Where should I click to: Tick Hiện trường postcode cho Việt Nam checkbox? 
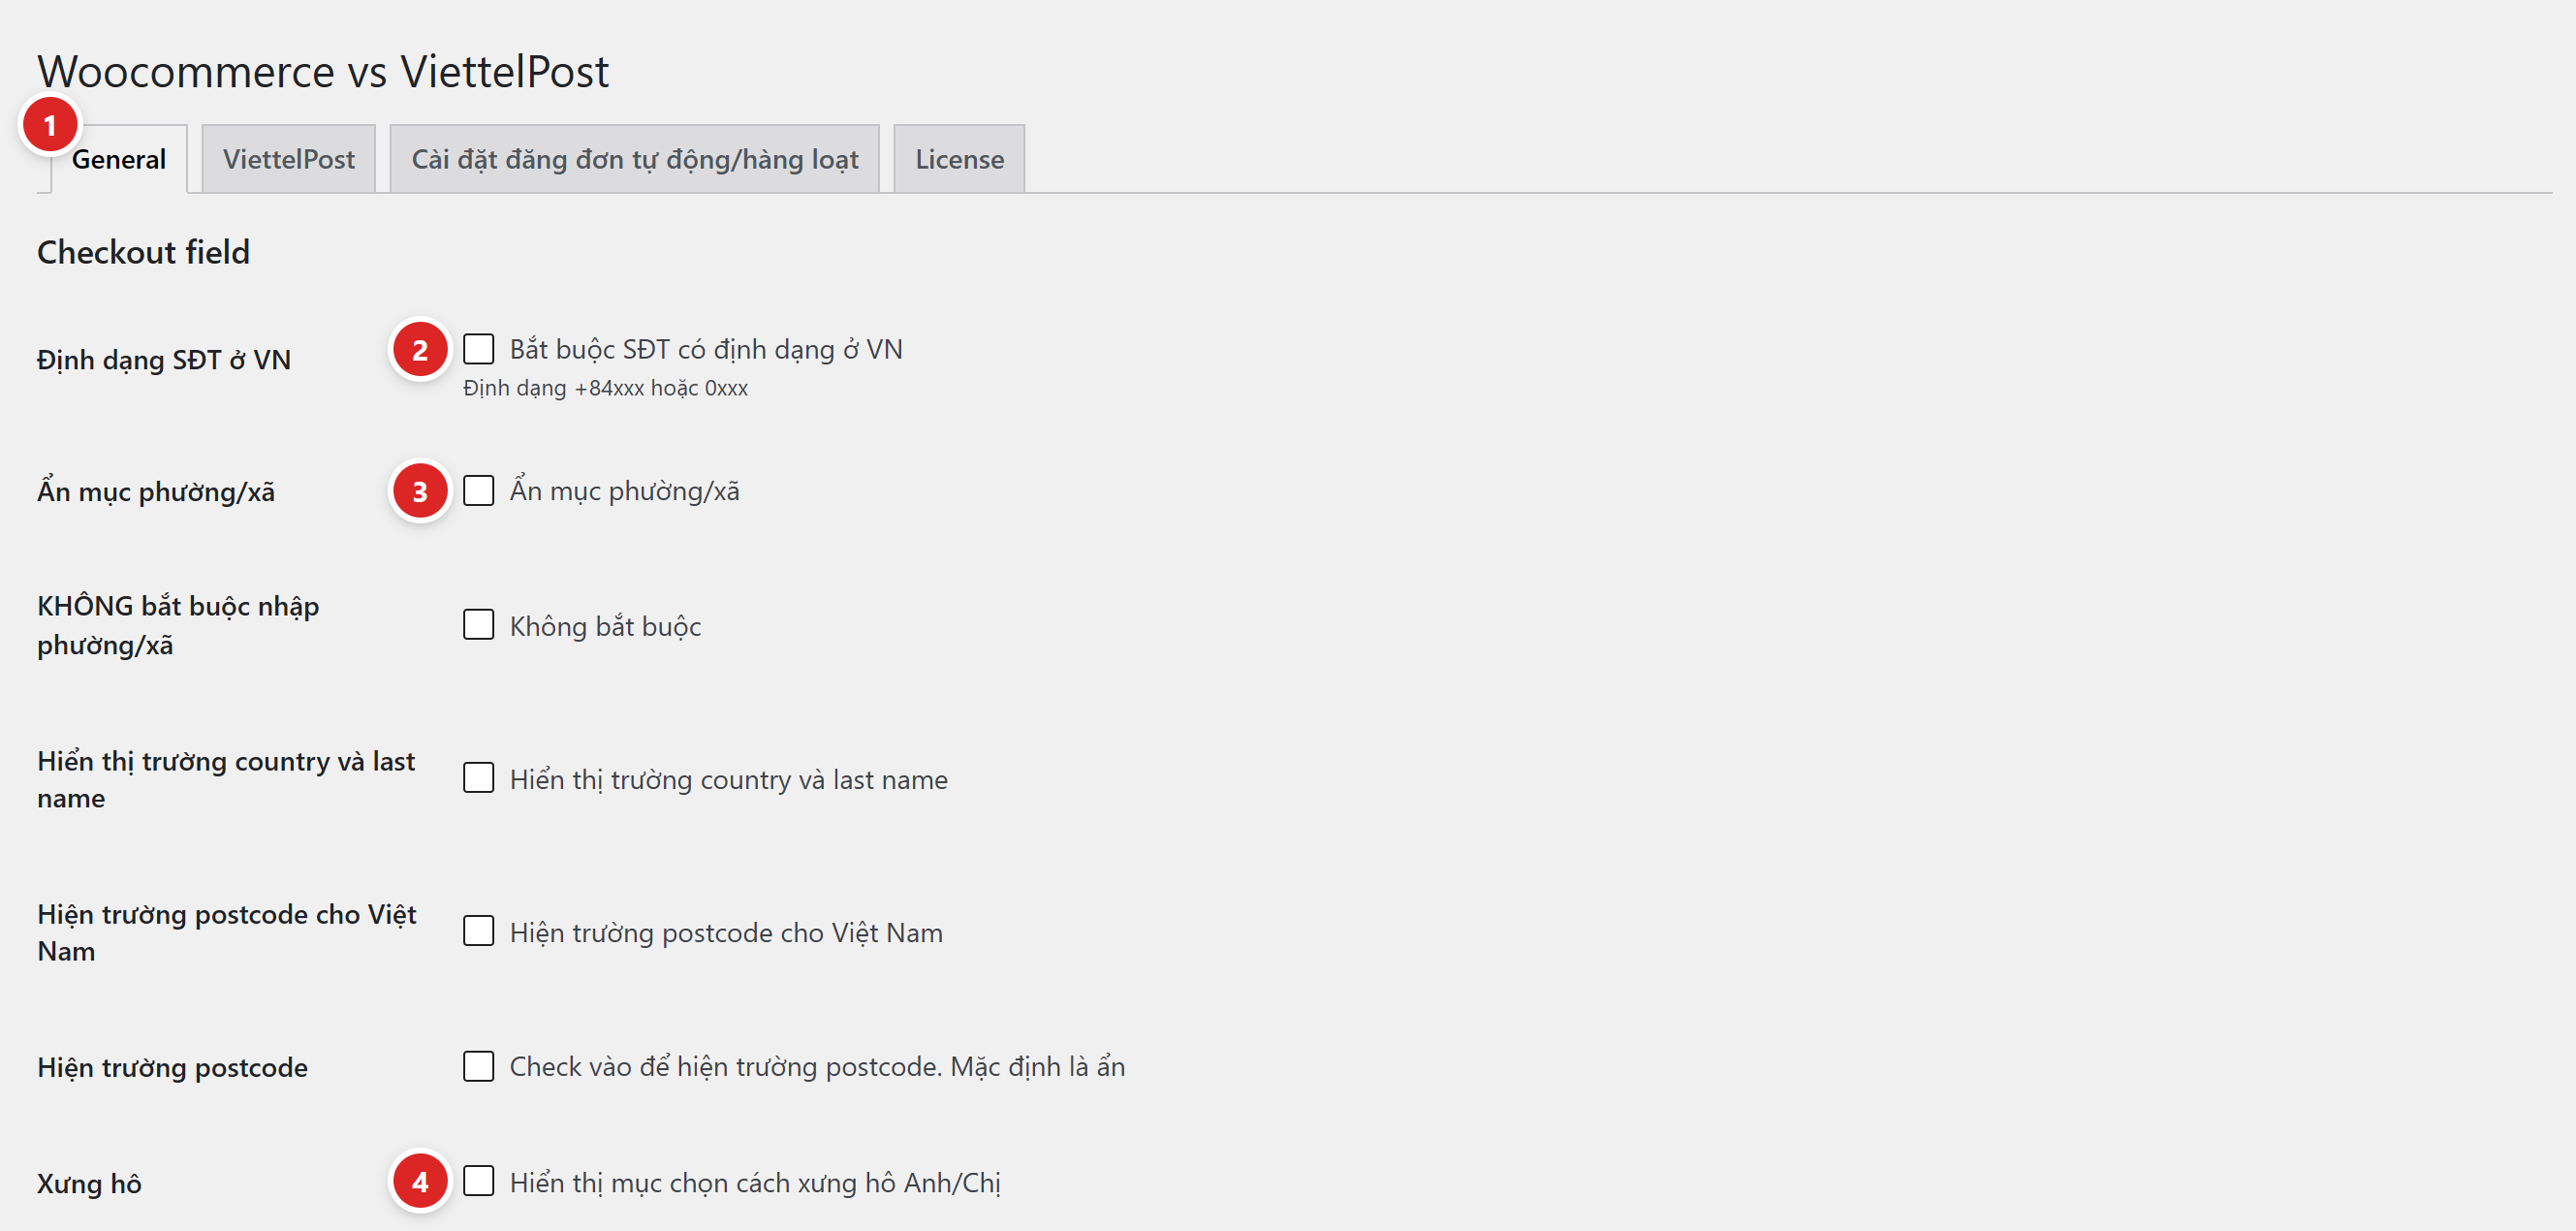coord(478,931)
